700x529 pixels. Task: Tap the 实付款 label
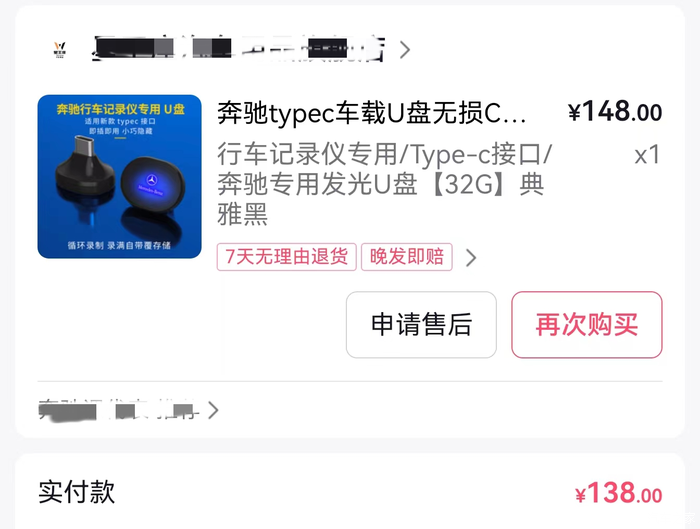pyautogui.click(x=76, y=492)
